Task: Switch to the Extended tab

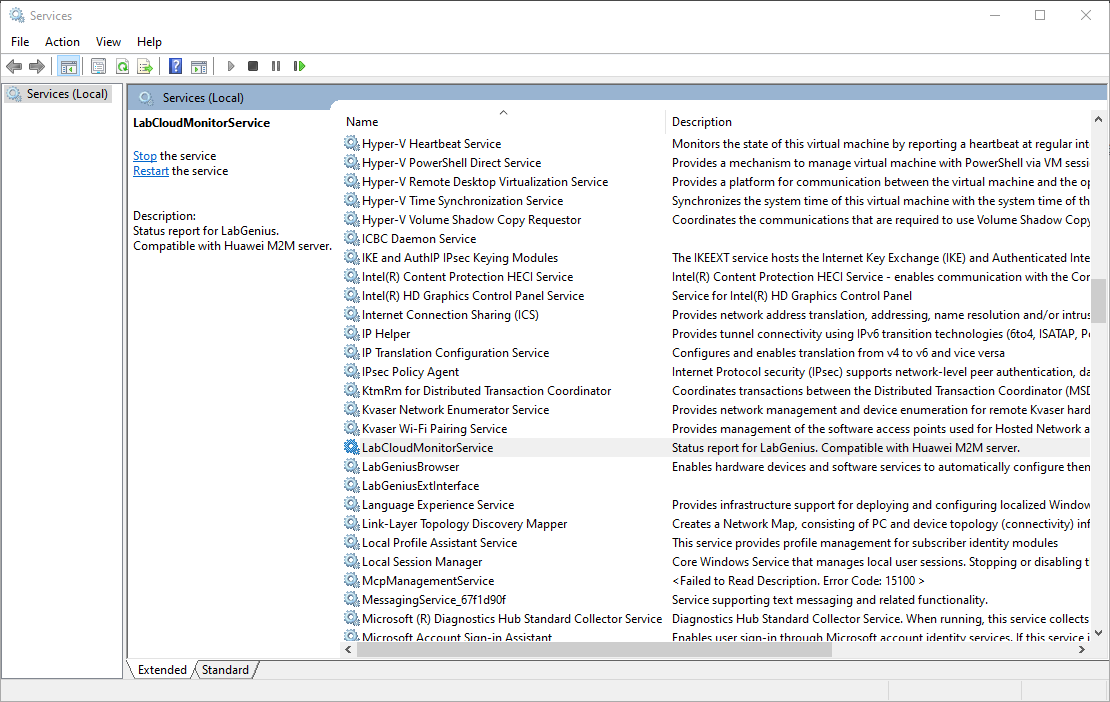Action: point(162,669)
